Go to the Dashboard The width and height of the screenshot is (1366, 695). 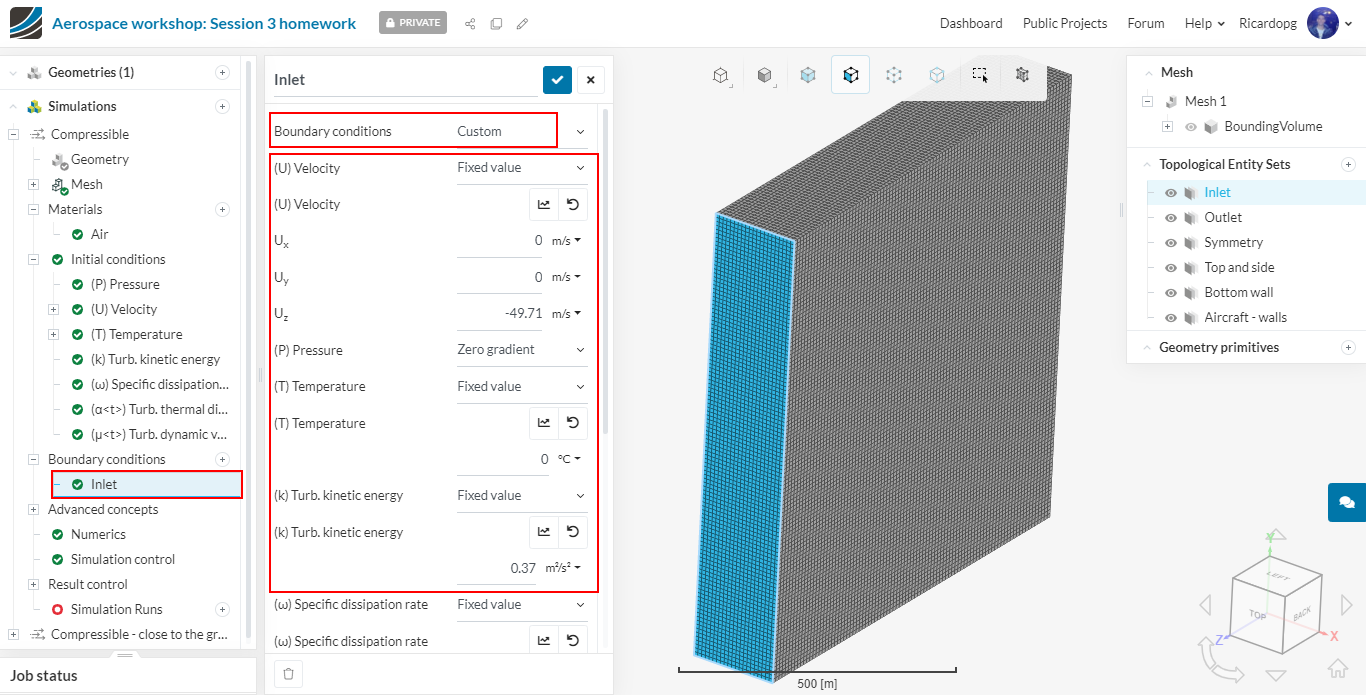pos(971,23)
